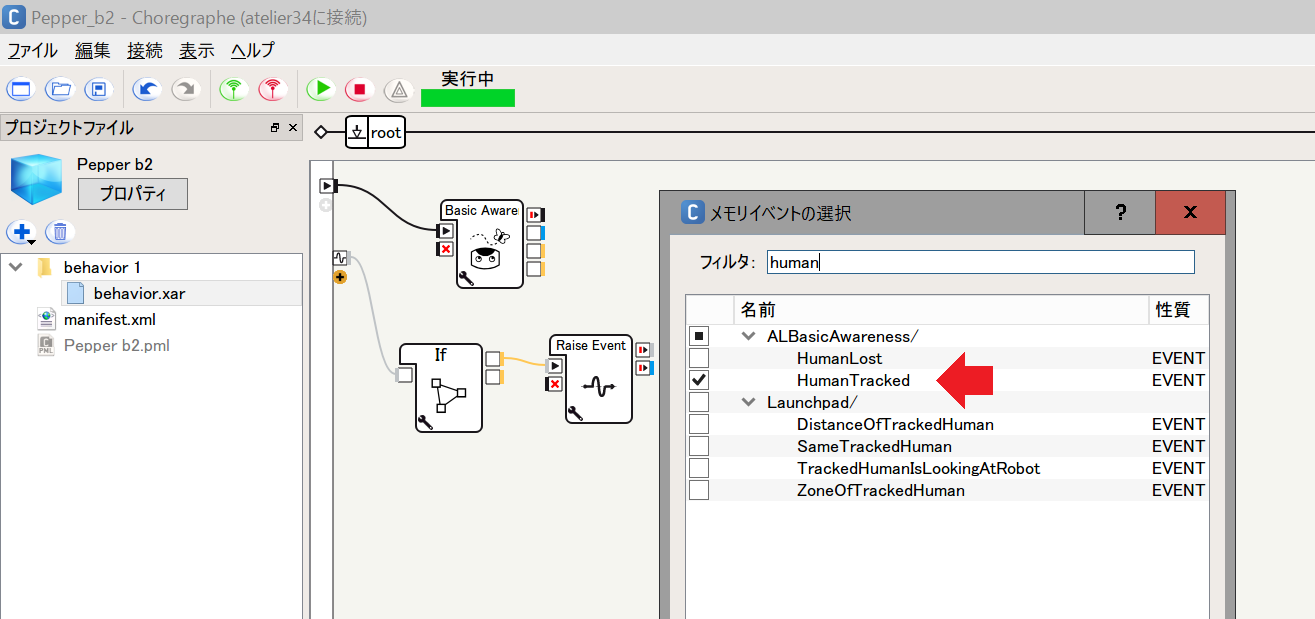This screenshot has width=1315, height=619.
Task: Check the ZoneOfTrackedHuman checkbox
Action: click(x=699, y=490)
